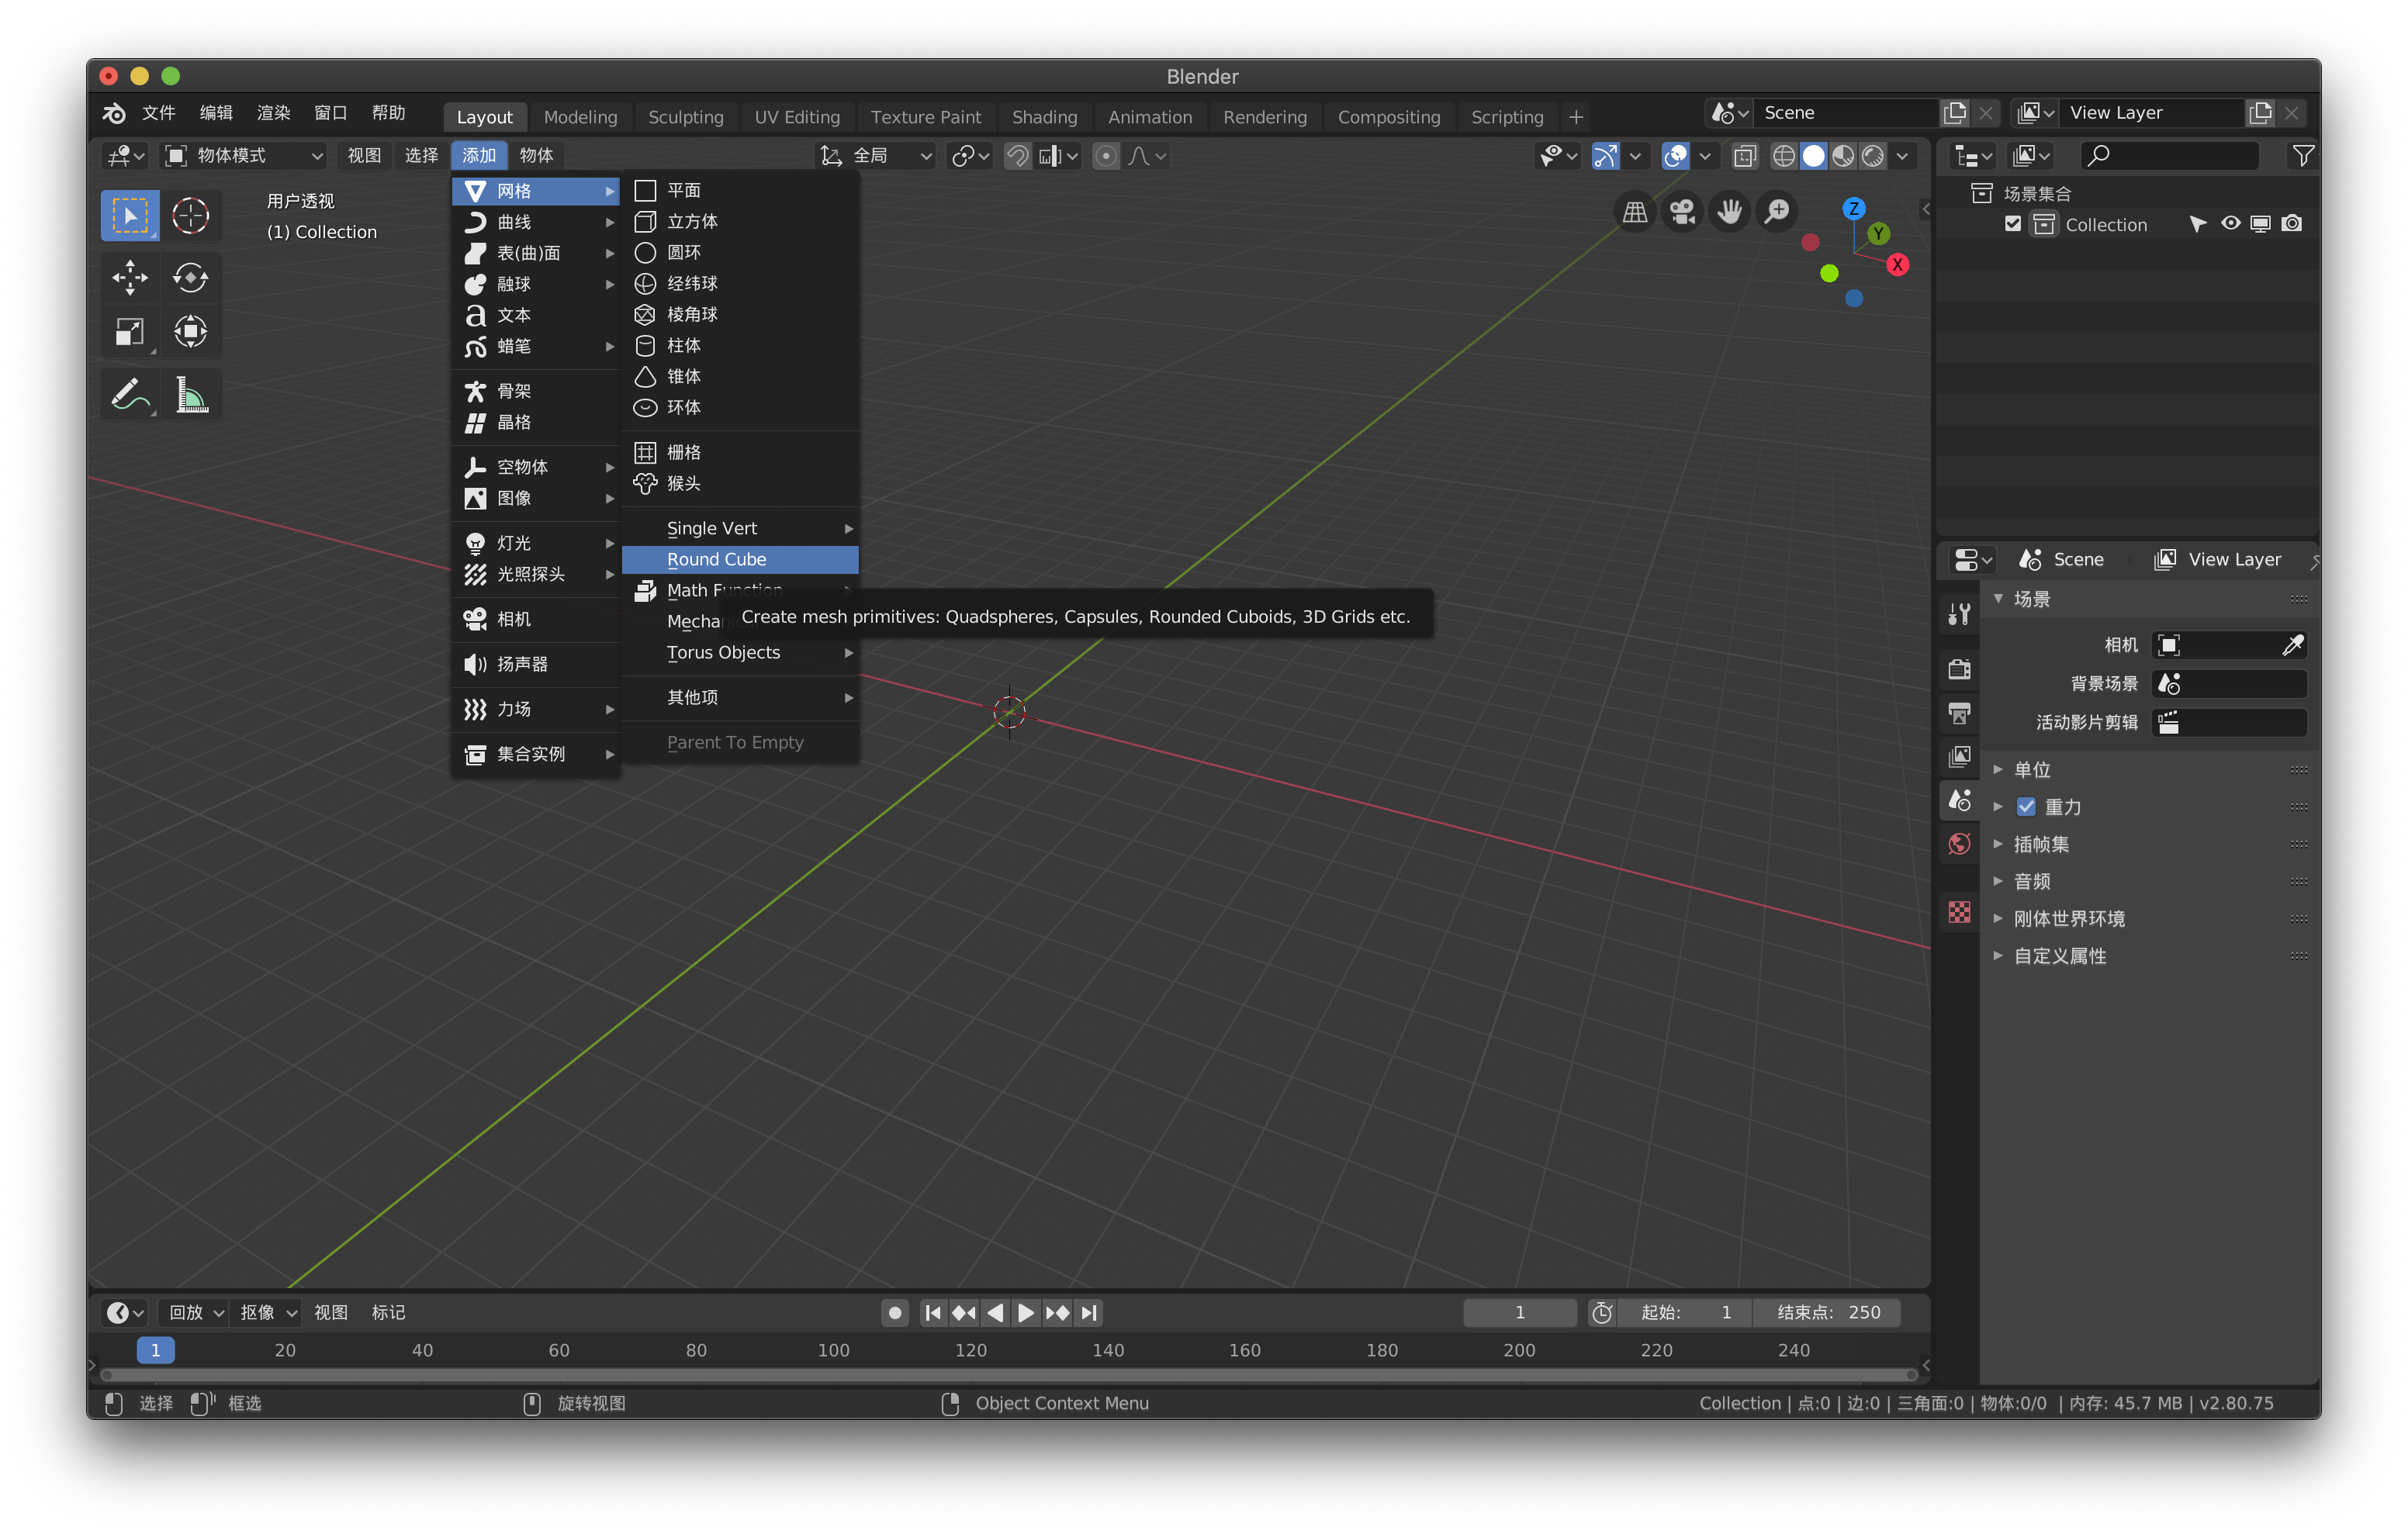2408x1534 pixels.
Task: Play the animation forward
Action: 1026,1312
